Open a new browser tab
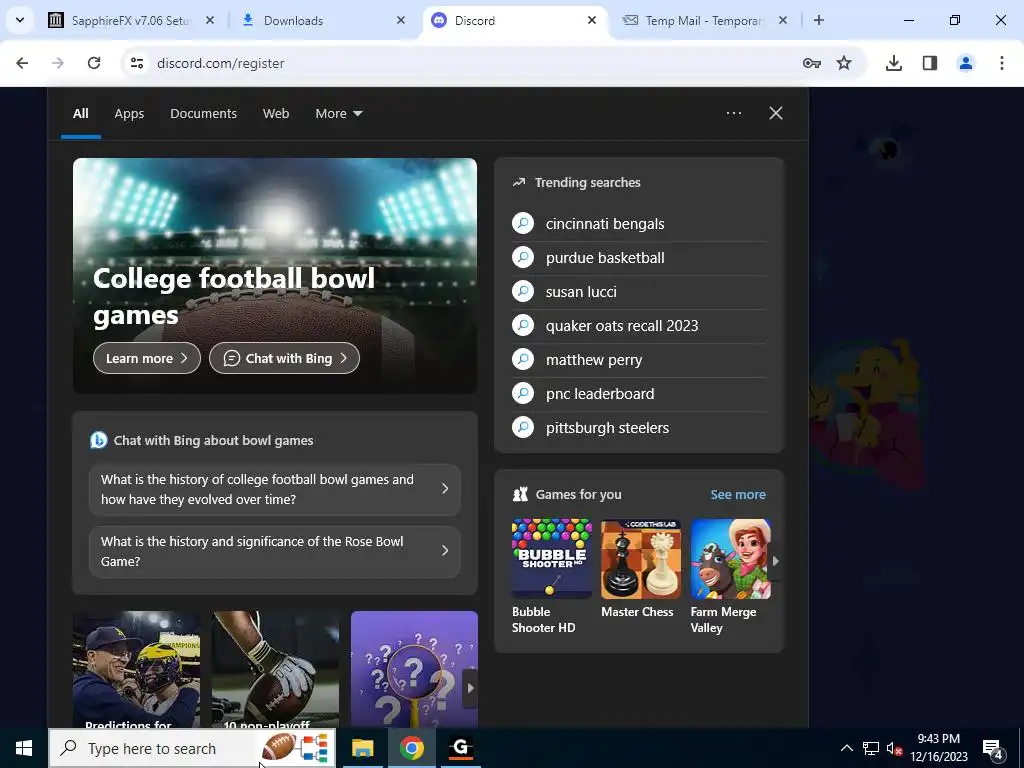 (819, 20)
